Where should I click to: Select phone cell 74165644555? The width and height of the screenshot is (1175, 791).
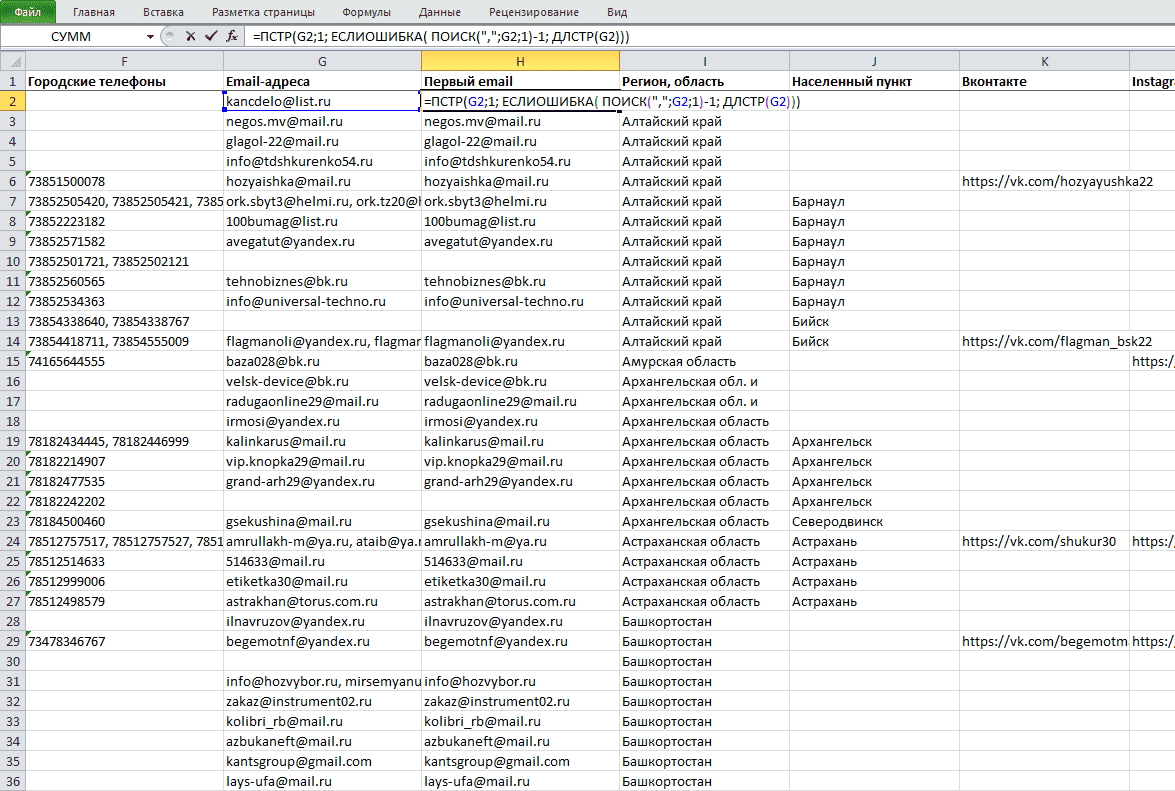click(124, 361)
